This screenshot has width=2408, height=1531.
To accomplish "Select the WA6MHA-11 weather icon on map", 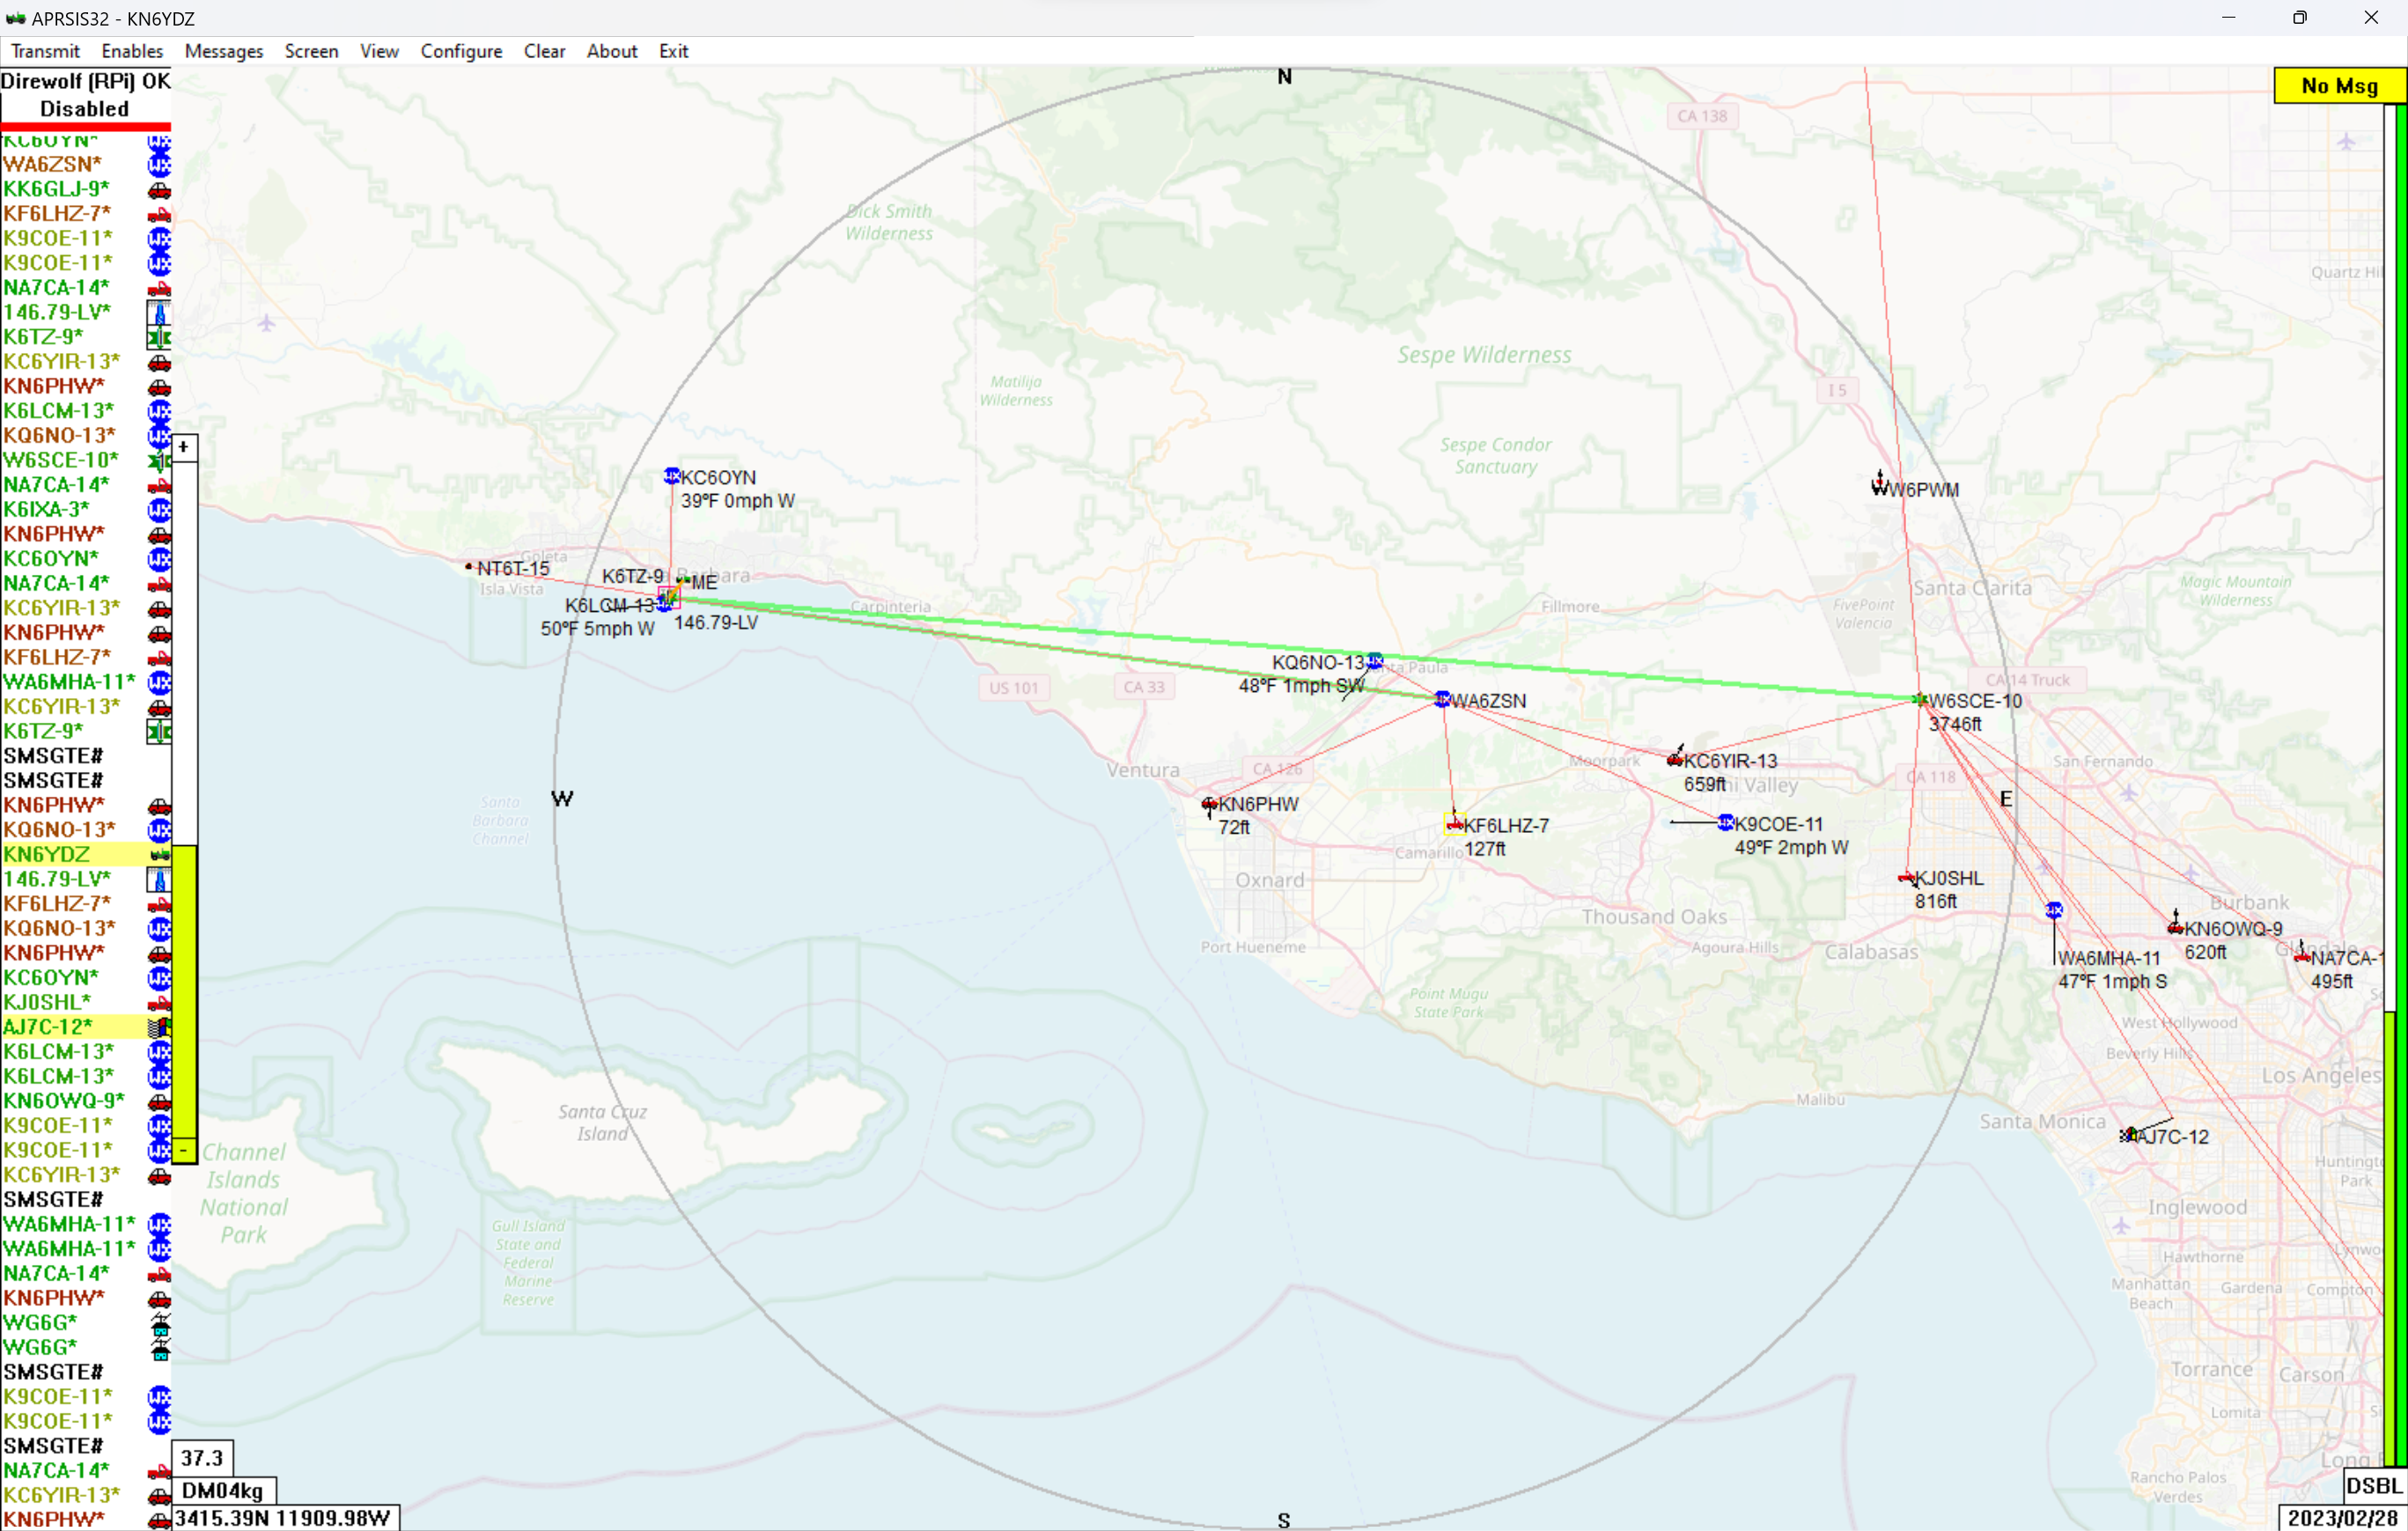I will pyautogui.click(x=2054, y=911).
